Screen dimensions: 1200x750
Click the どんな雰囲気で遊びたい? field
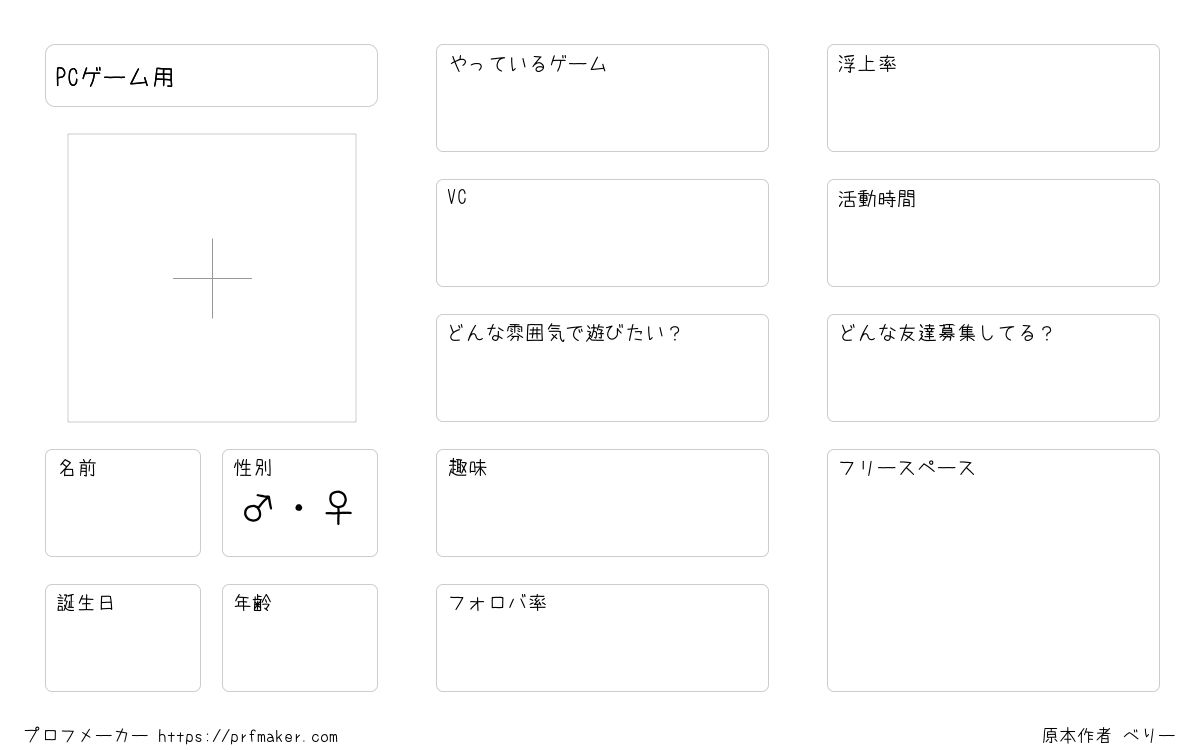602,368
